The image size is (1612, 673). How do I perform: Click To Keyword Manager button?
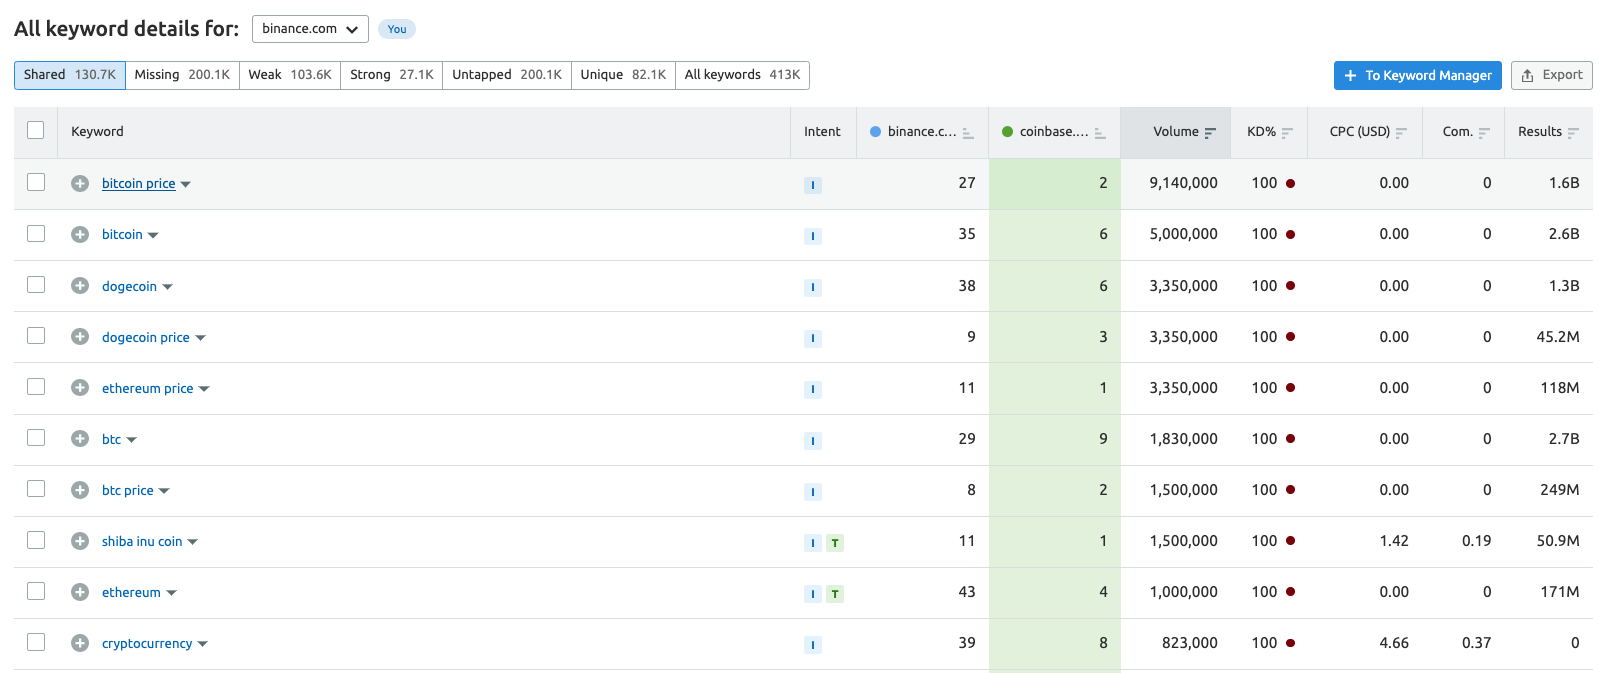(x=1418, y=75)
